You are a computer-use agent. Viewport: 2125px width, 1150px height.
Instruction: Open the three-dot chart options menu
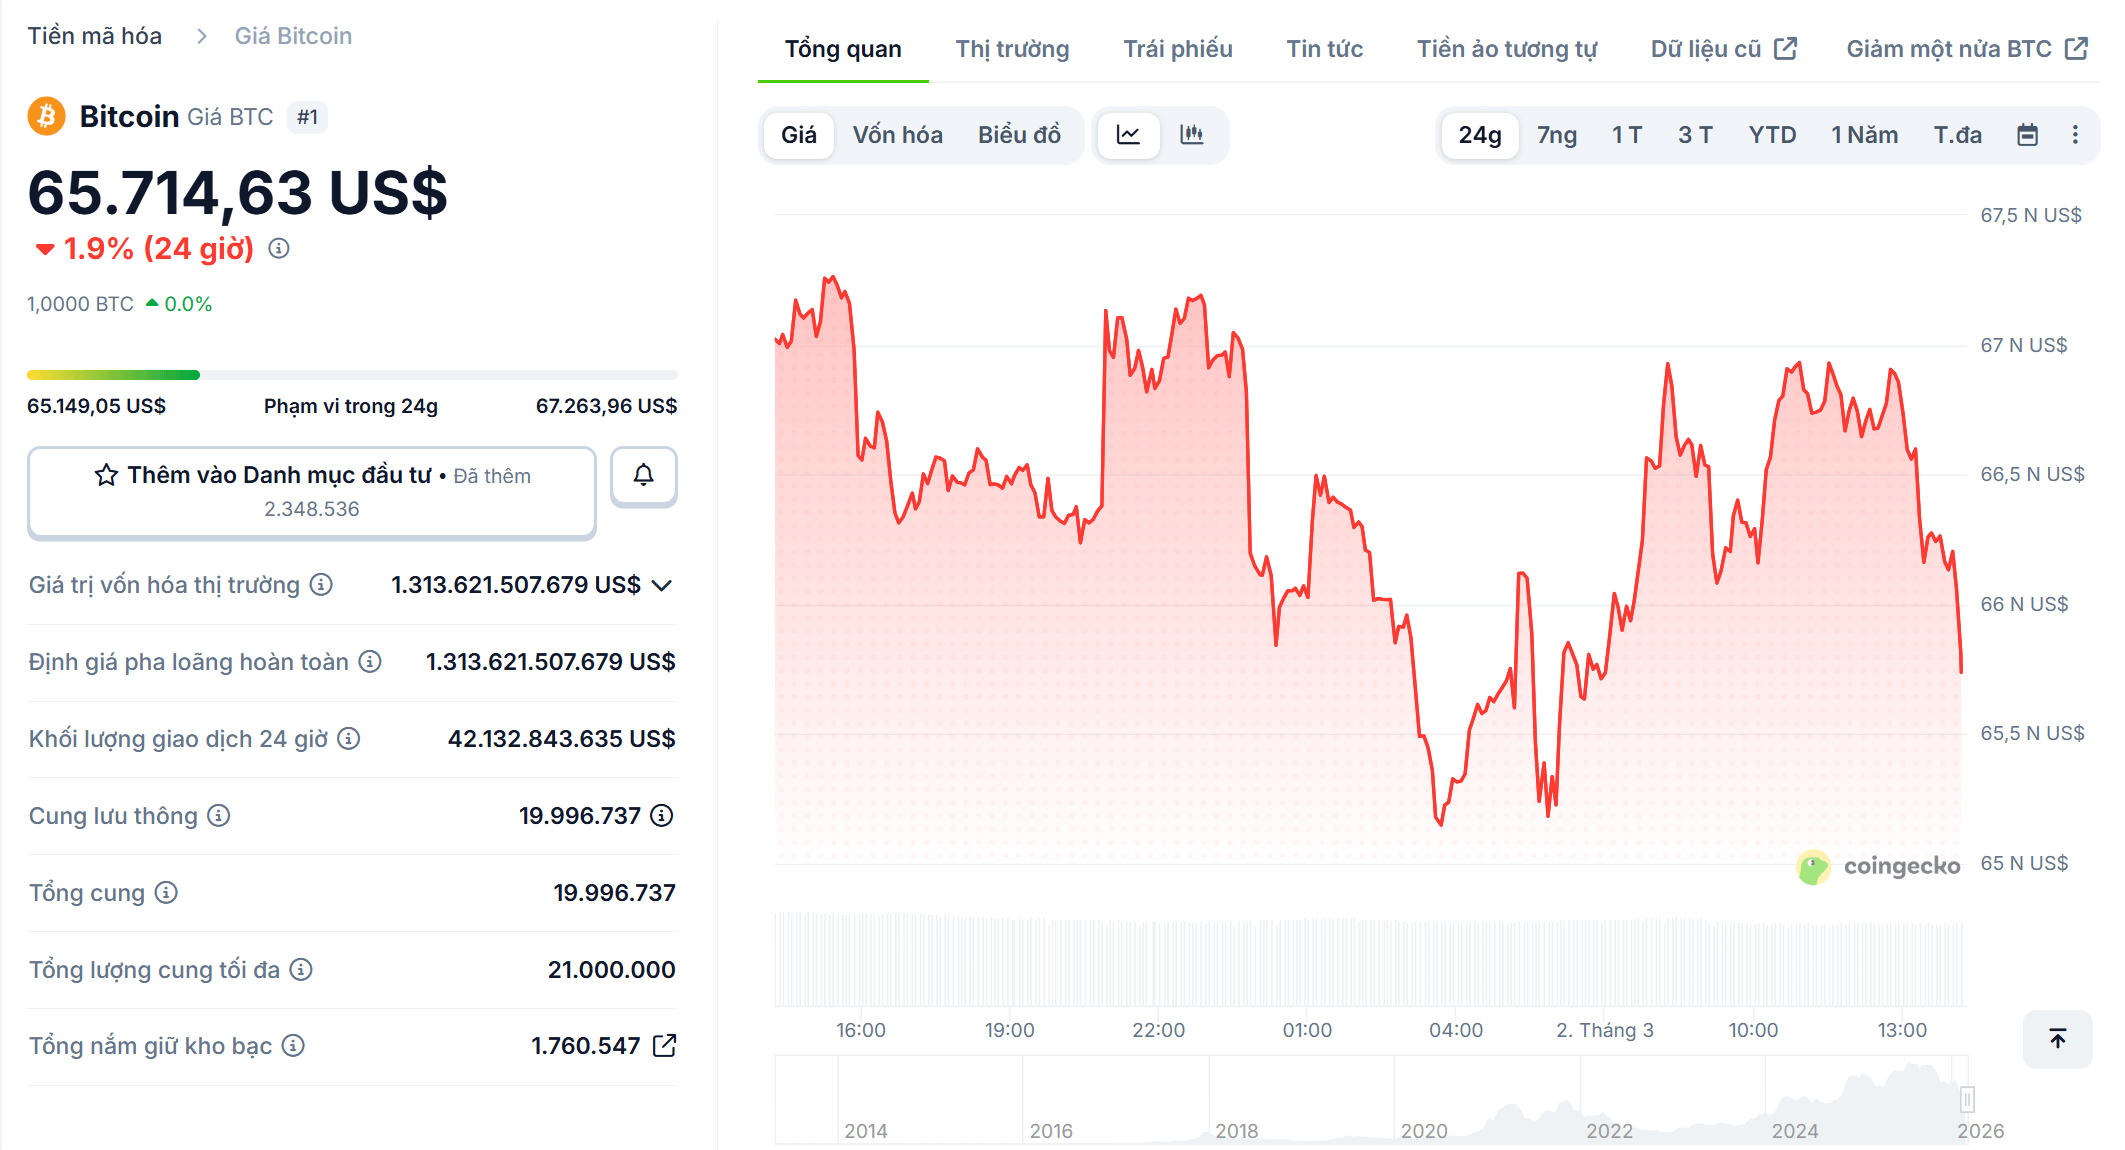tap(2076, 135)
